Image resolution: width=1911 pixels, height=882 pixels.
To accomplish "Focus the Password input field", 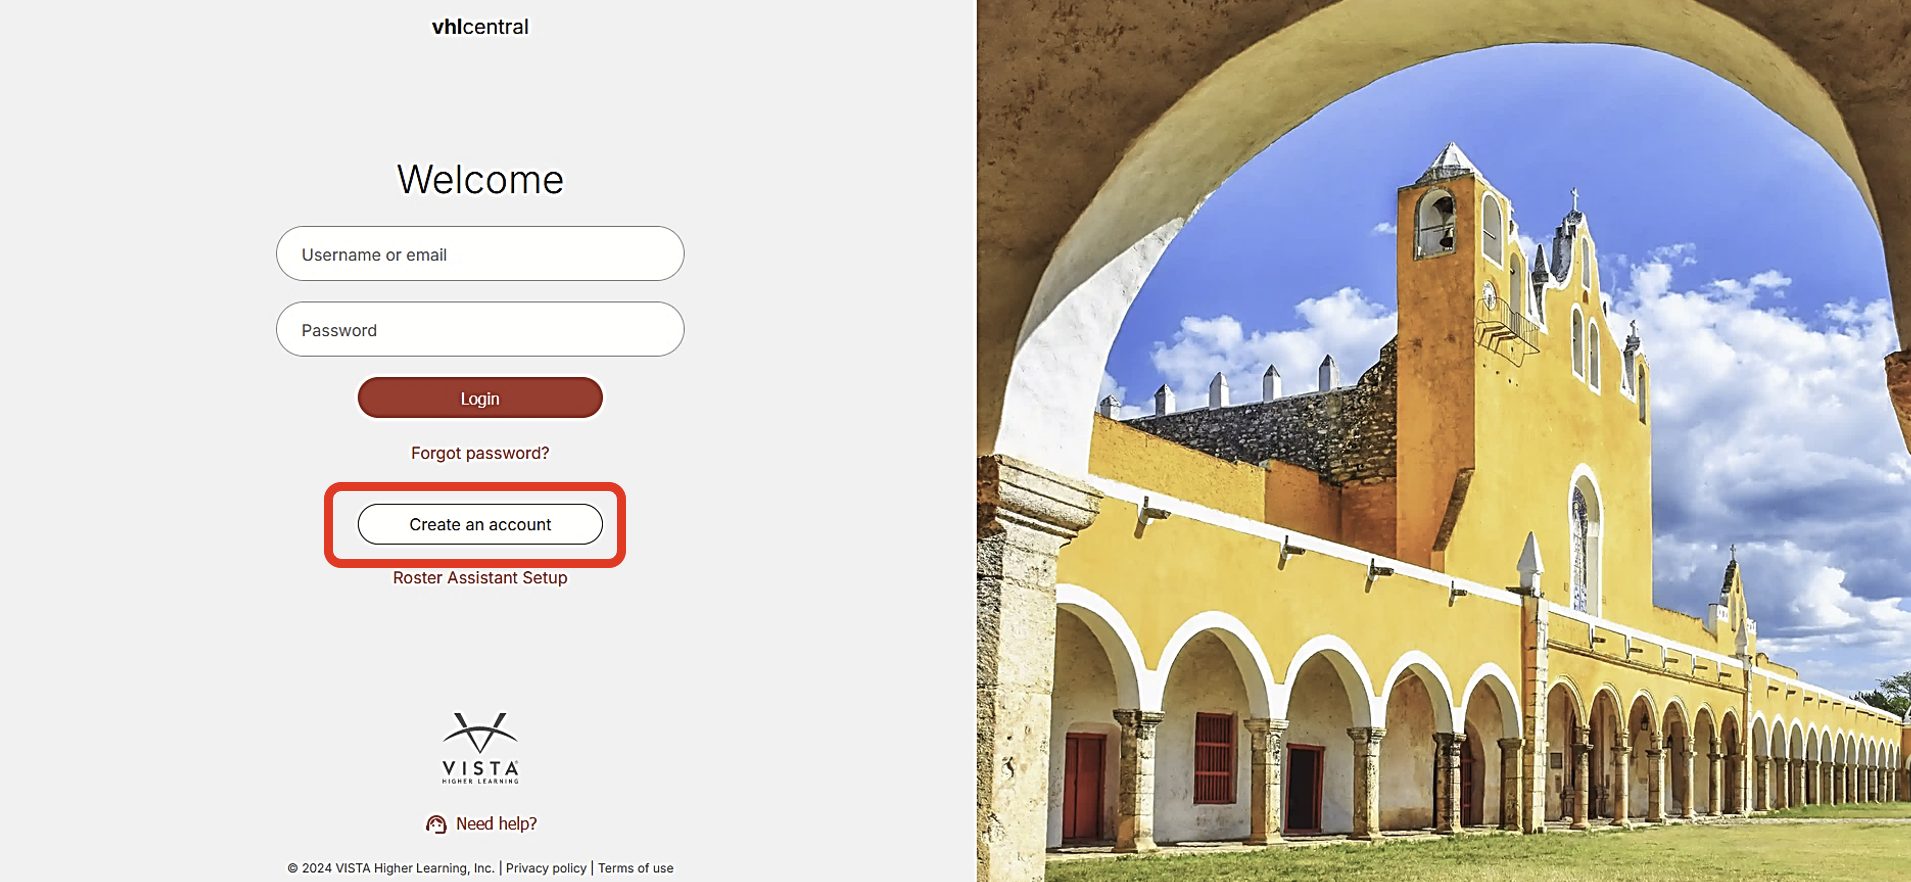I will coord(480,329).
